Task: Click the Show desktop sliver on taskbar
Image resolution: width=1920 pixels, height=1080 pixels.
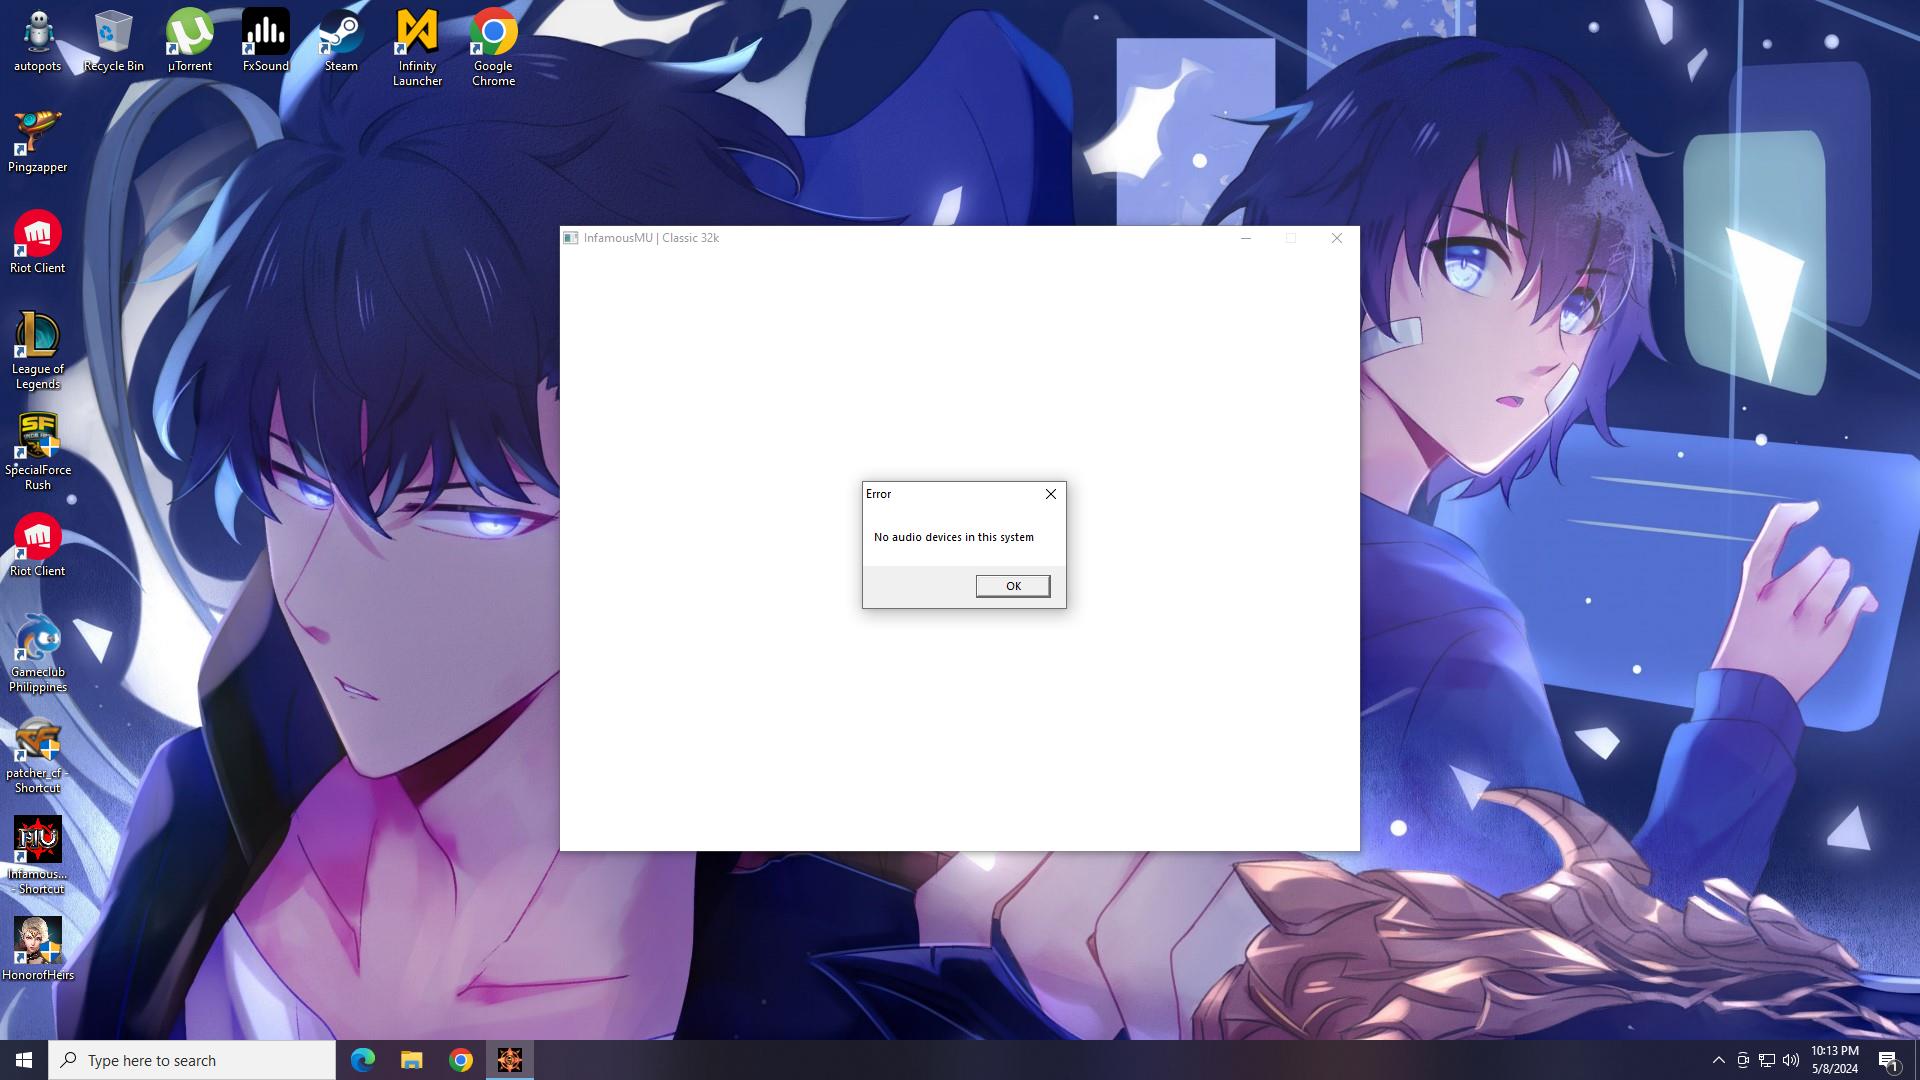Action: click(x=1916, y=1060)
